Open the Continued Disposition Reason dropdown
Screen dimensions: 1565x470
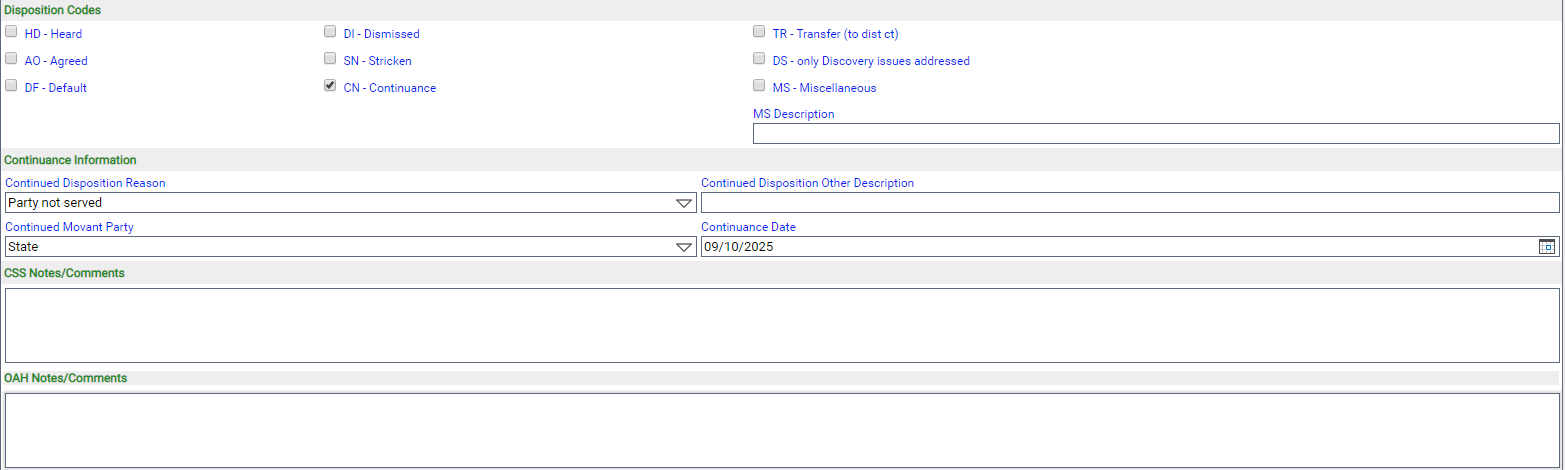[684, 203]
